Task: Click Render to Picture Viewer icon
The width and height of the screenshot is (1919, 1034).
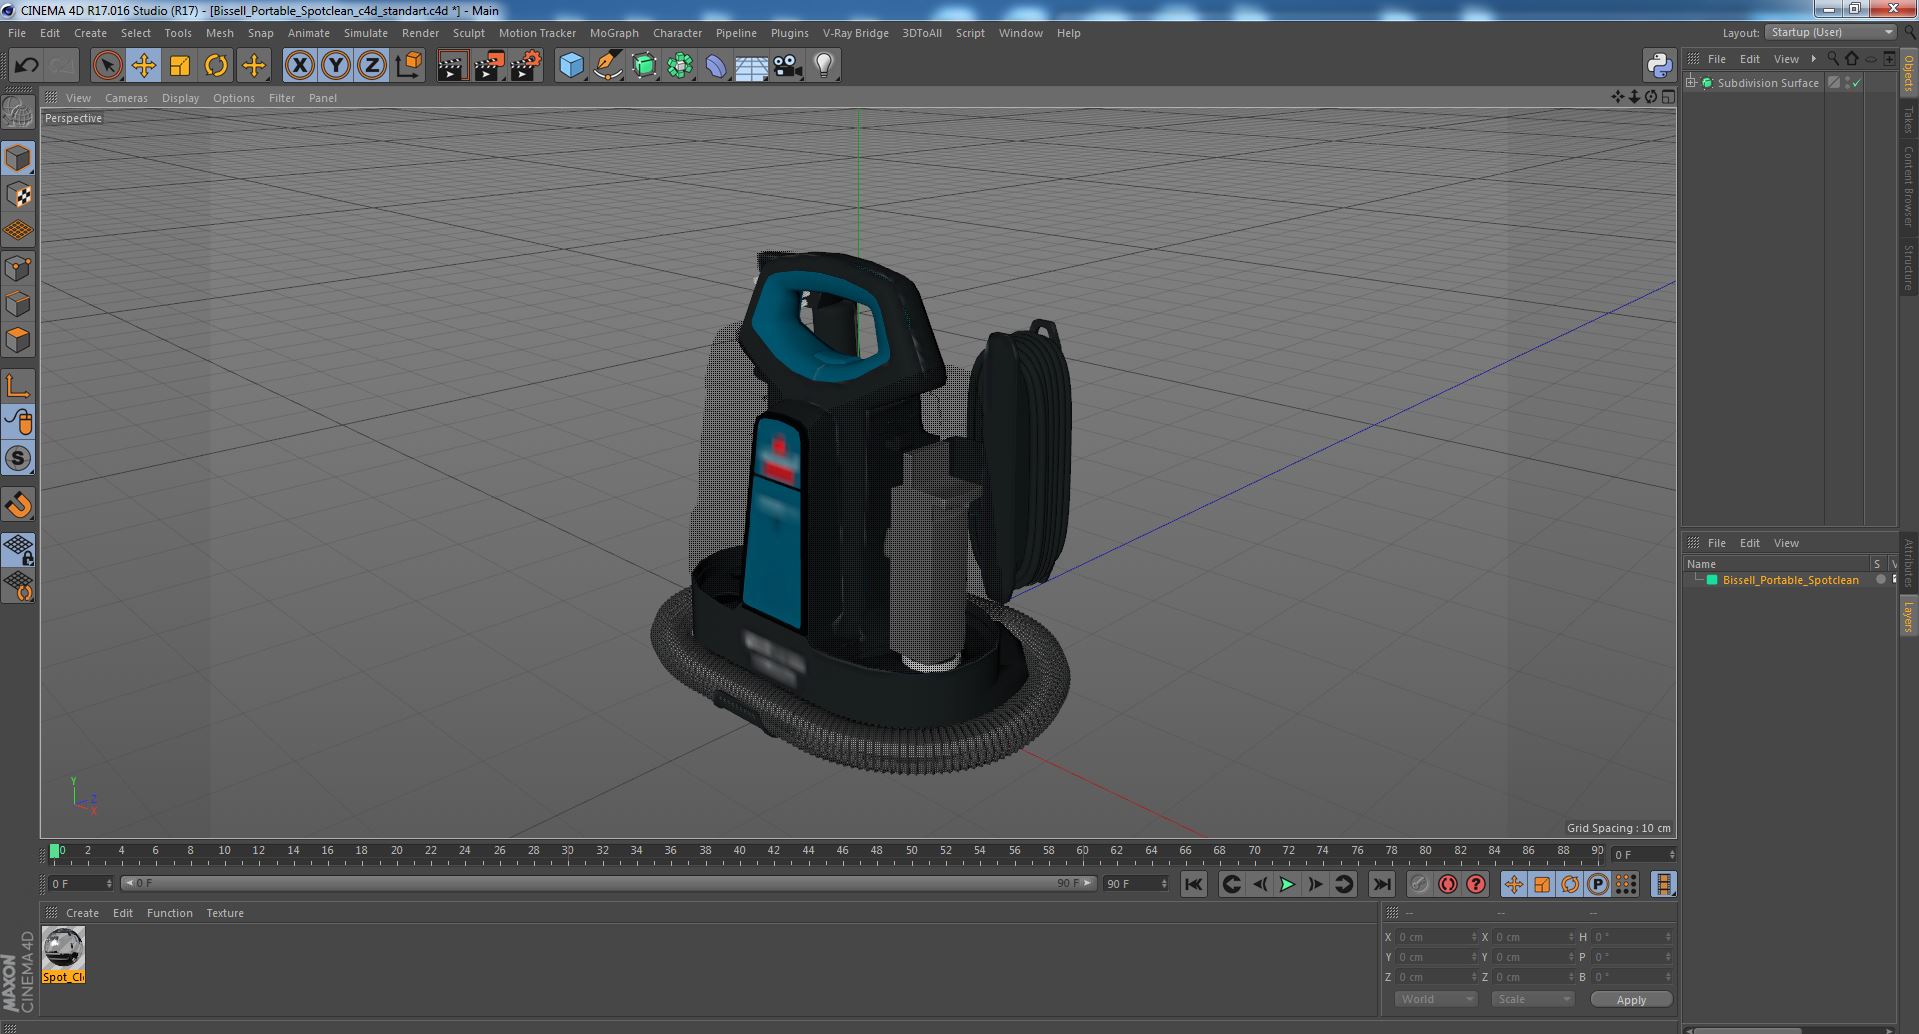Action: pyautogui.click(x=489, y=66)
